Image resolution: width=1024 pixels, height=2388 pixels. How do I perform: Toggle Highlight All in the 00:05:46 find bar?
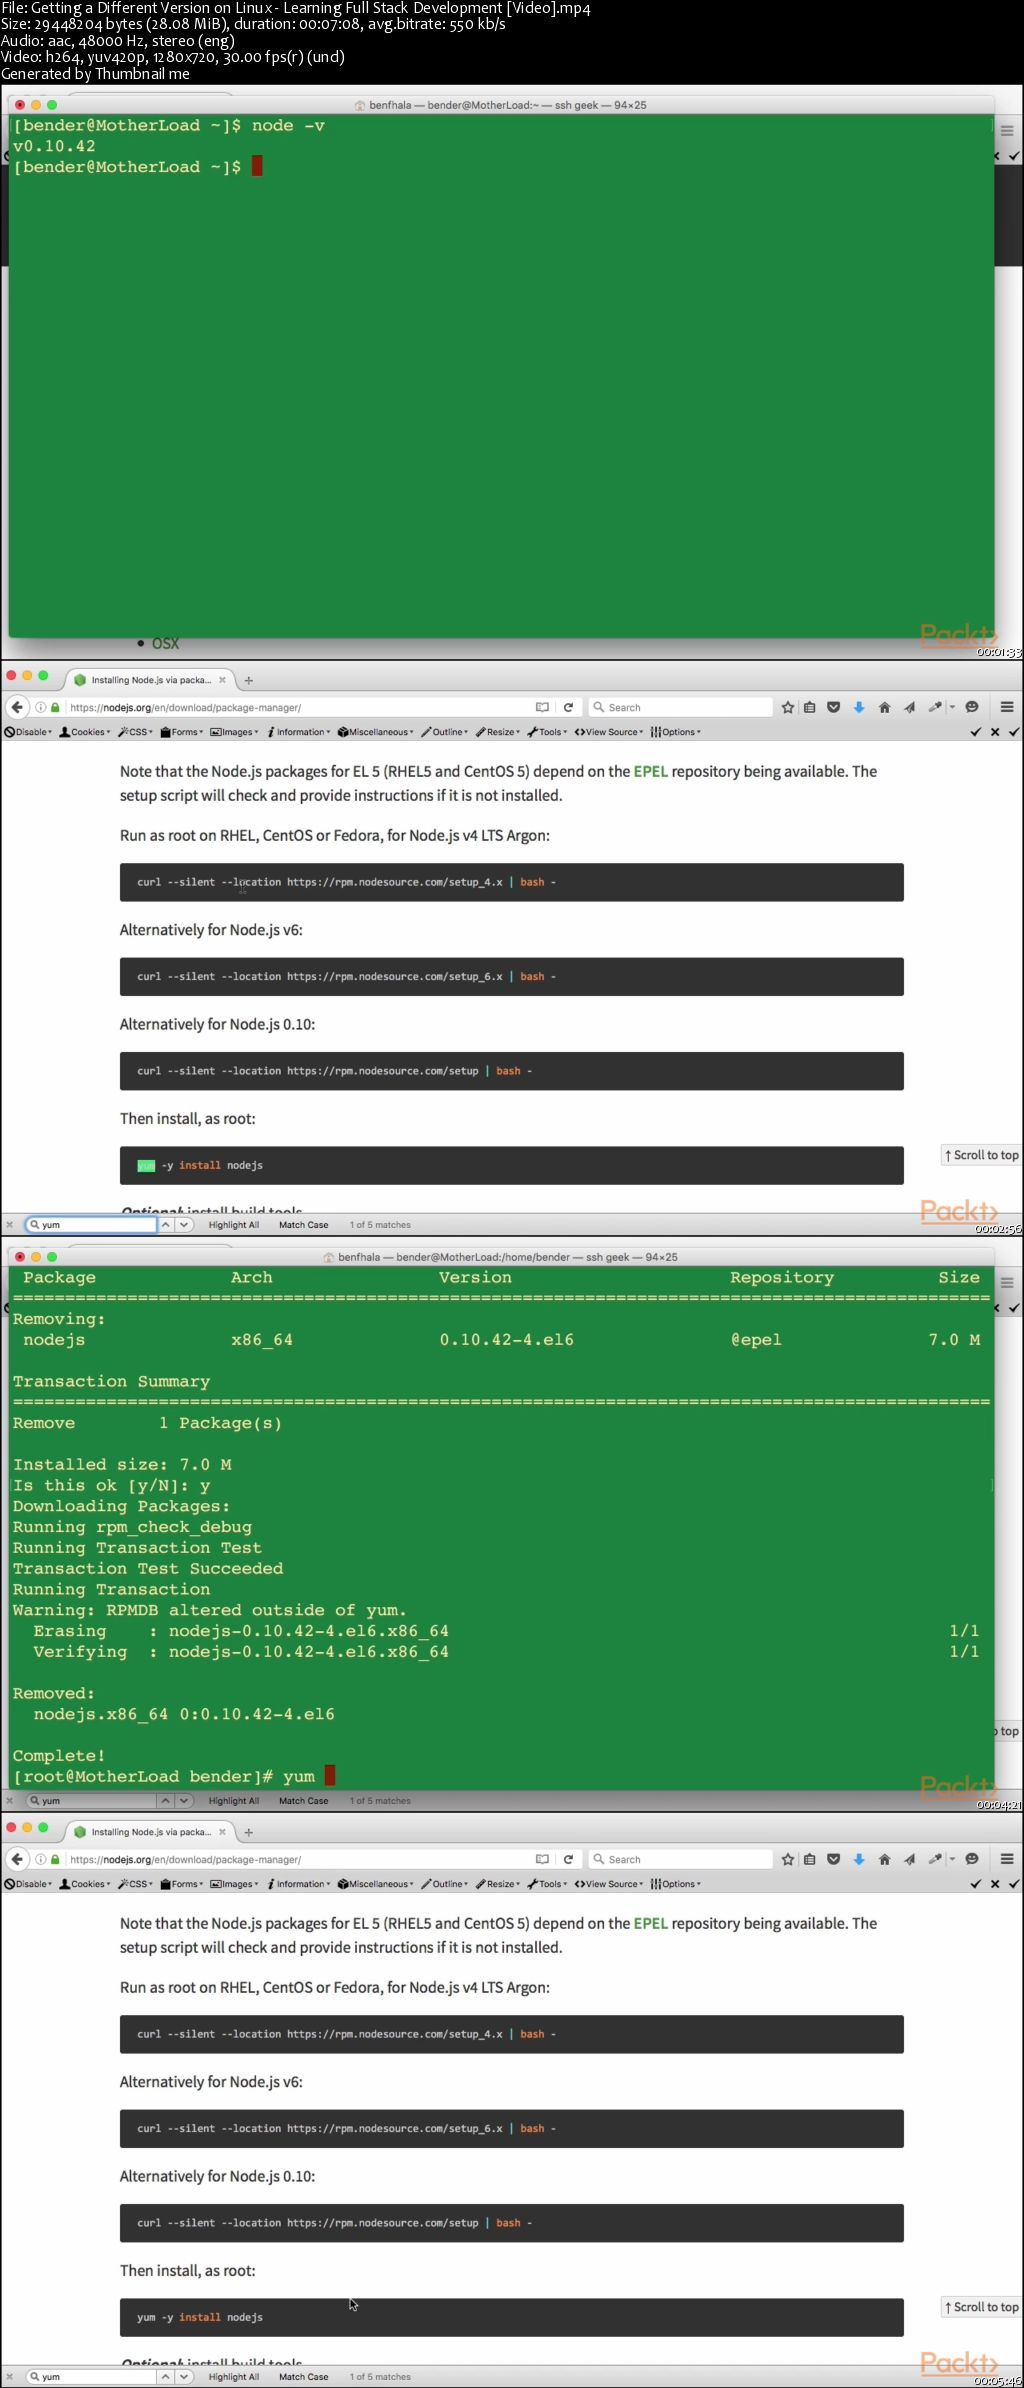point(233,2376)
